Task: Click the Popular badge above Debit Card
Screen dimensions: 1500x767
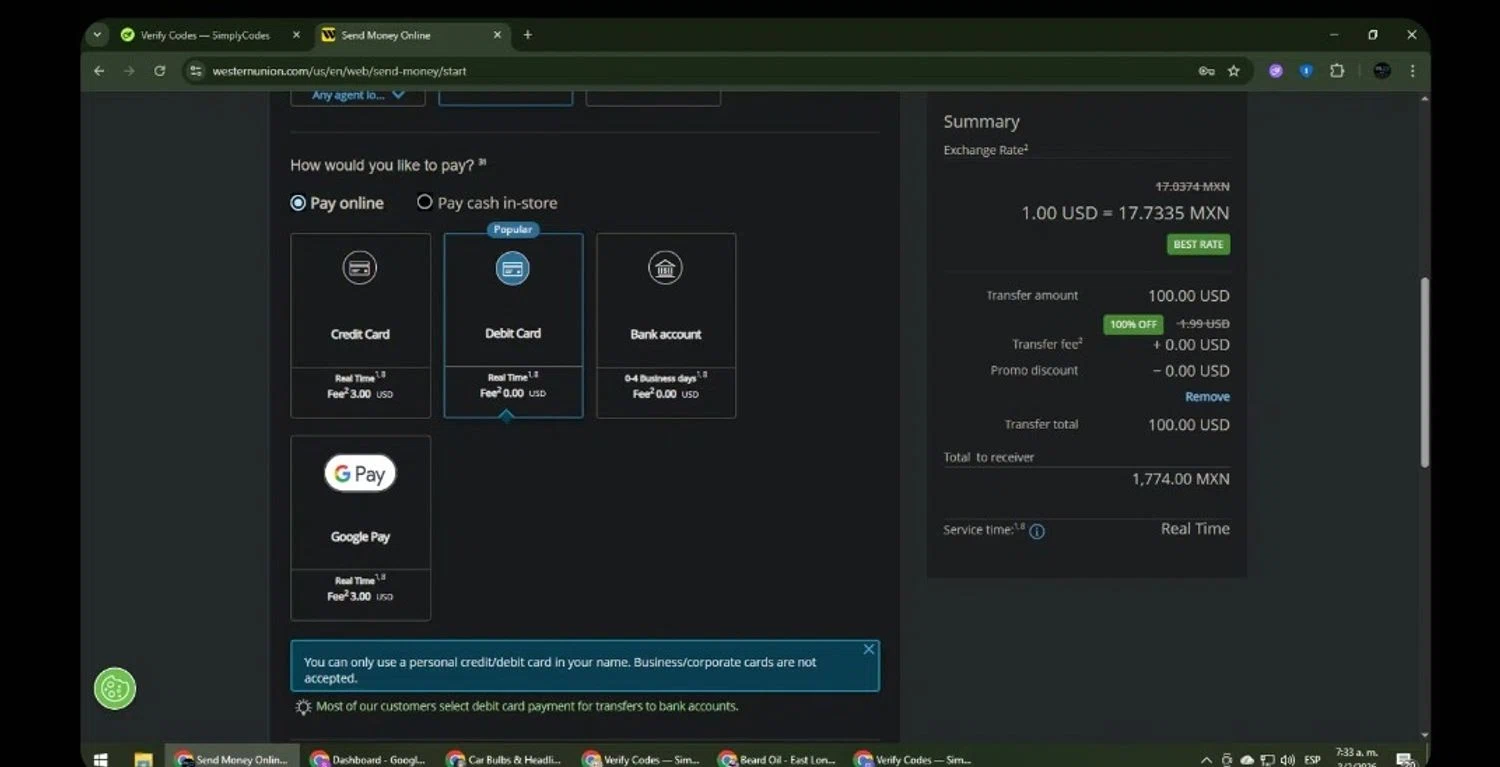Action: [x=513, y=229]
